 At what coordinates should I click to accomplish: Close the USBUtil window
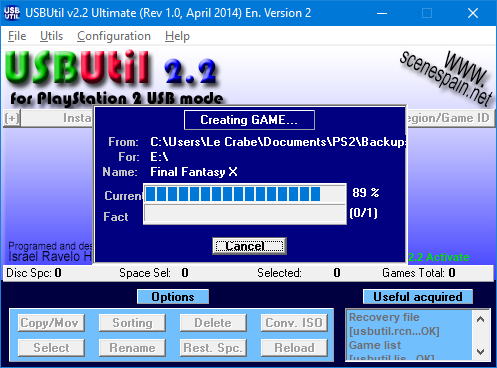click(x=473, y=13)
